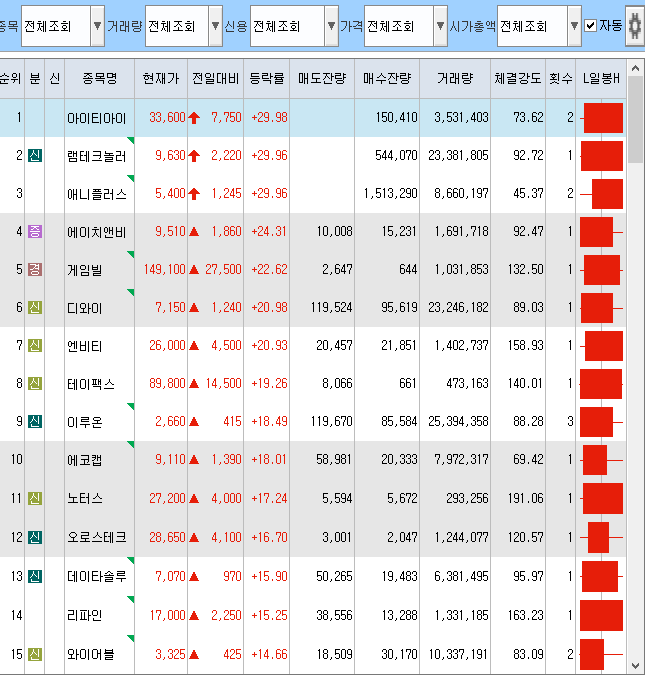Screen dimensions: 645x676
Task: Click the 신 badge in 디와이 row
Action: (35, 307)
